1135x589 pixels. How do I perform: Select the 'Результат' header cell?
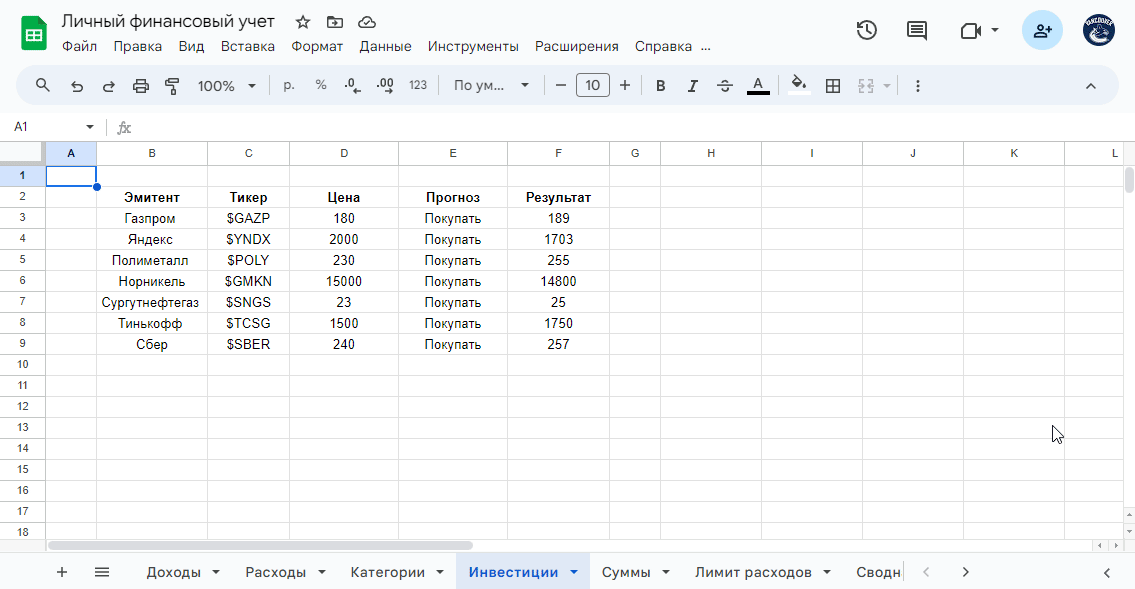point(558,198)
